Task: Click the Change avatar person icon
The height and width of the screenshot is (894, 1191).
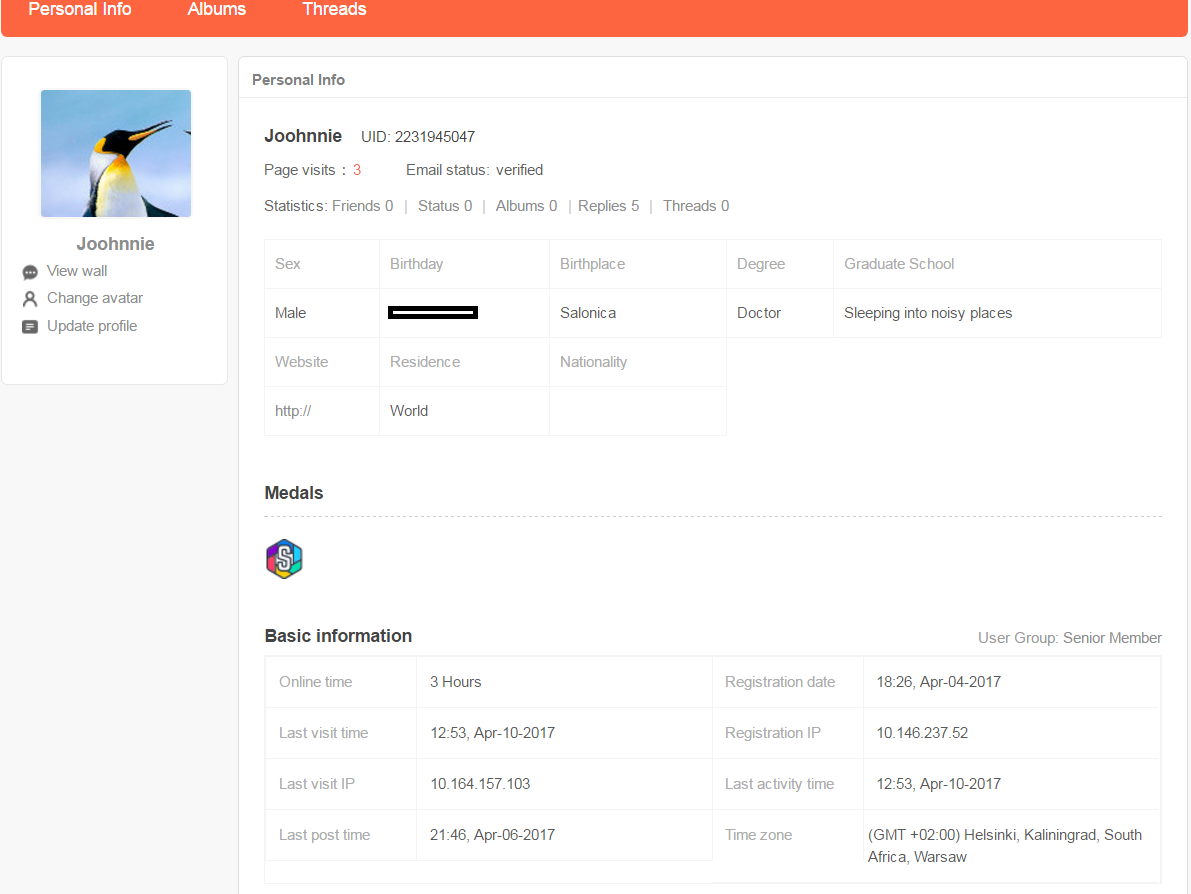Action: [30, 299]
